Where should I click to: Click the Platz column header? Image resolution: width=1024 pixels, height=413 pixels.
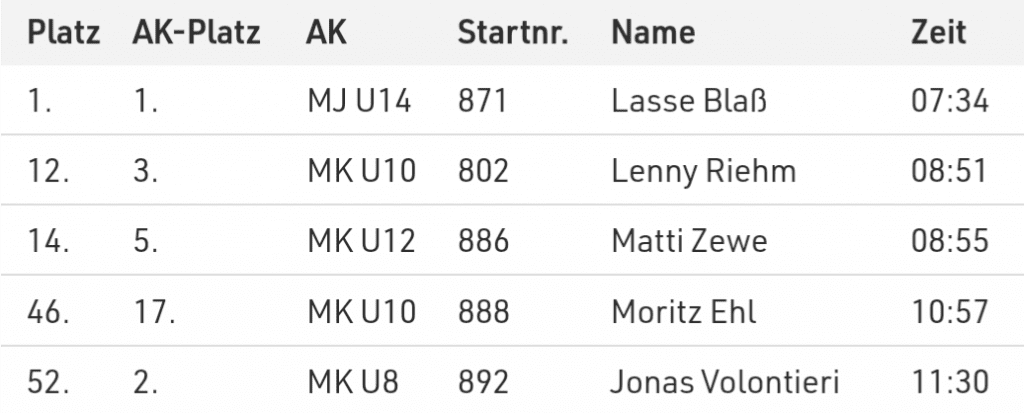(x=63, y=33)
